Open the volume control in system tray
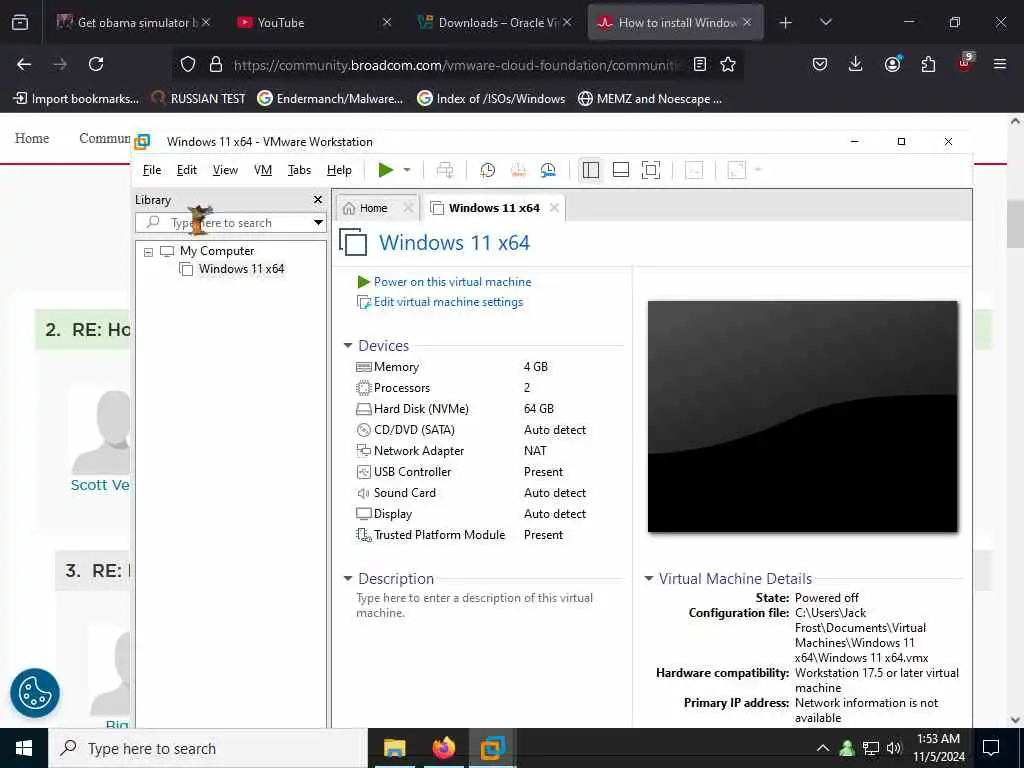Viewport: 1024px width, 768px height. 894,748
